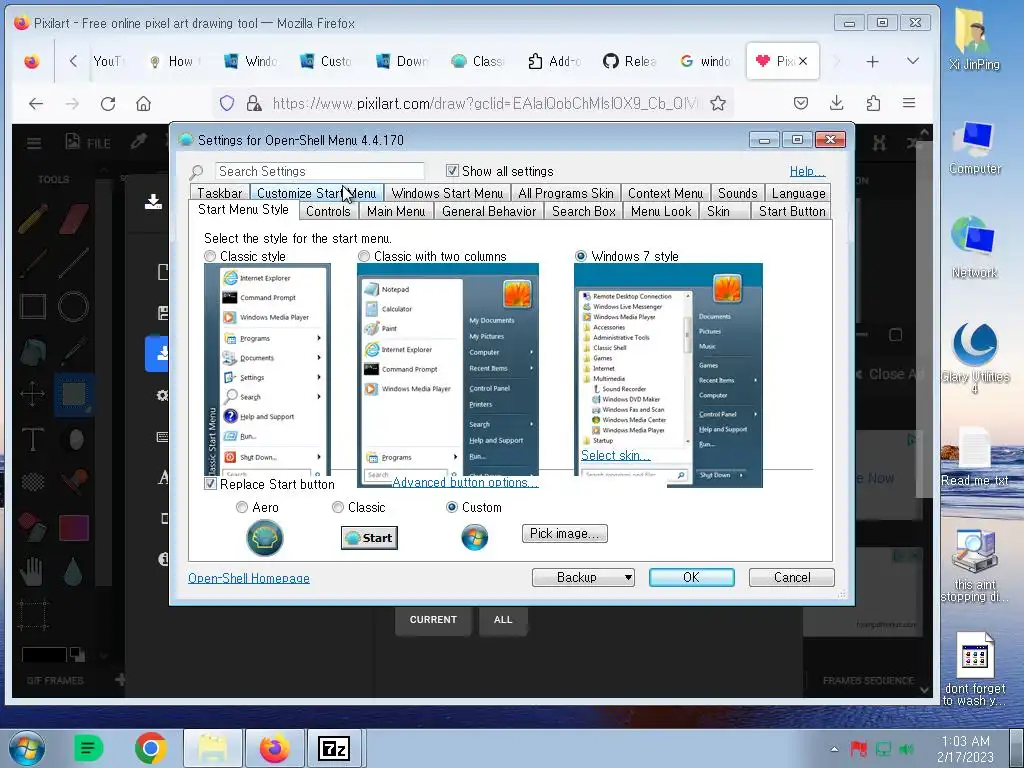
Task: Pick the red color swatch in Pixilart
Action: click(74, 528)
